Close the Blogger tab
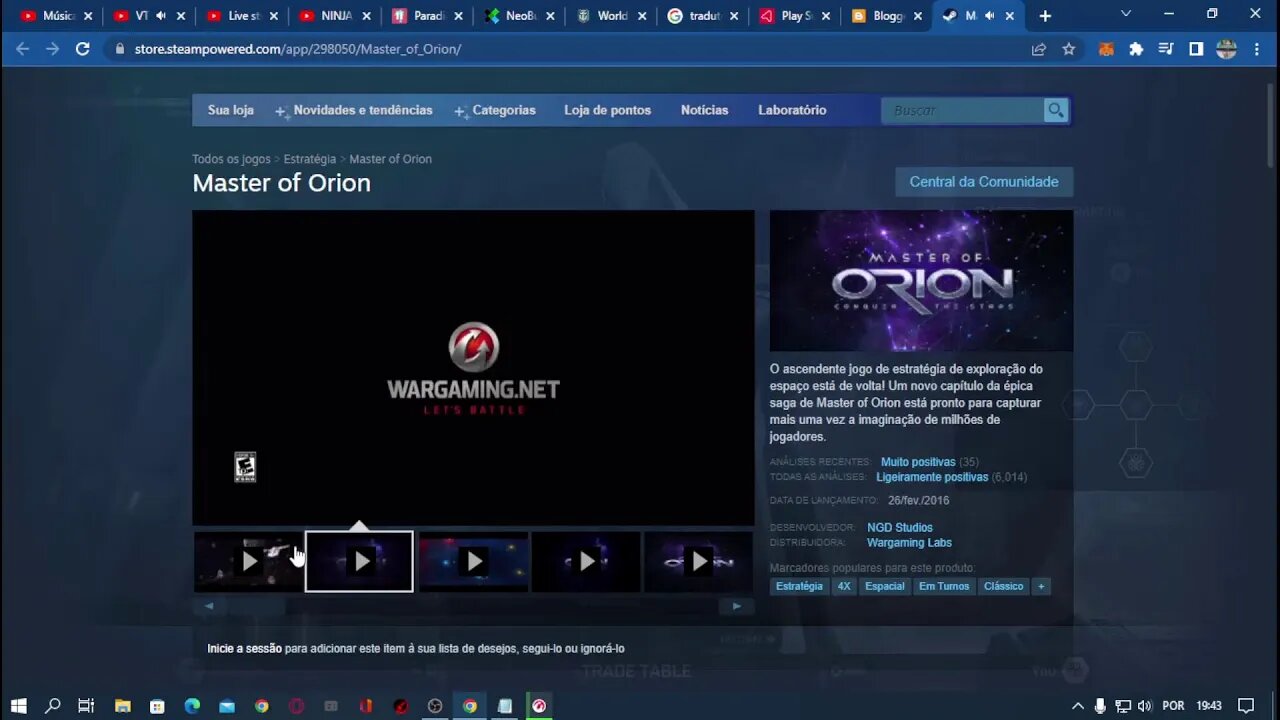 (x=919, y=16)
